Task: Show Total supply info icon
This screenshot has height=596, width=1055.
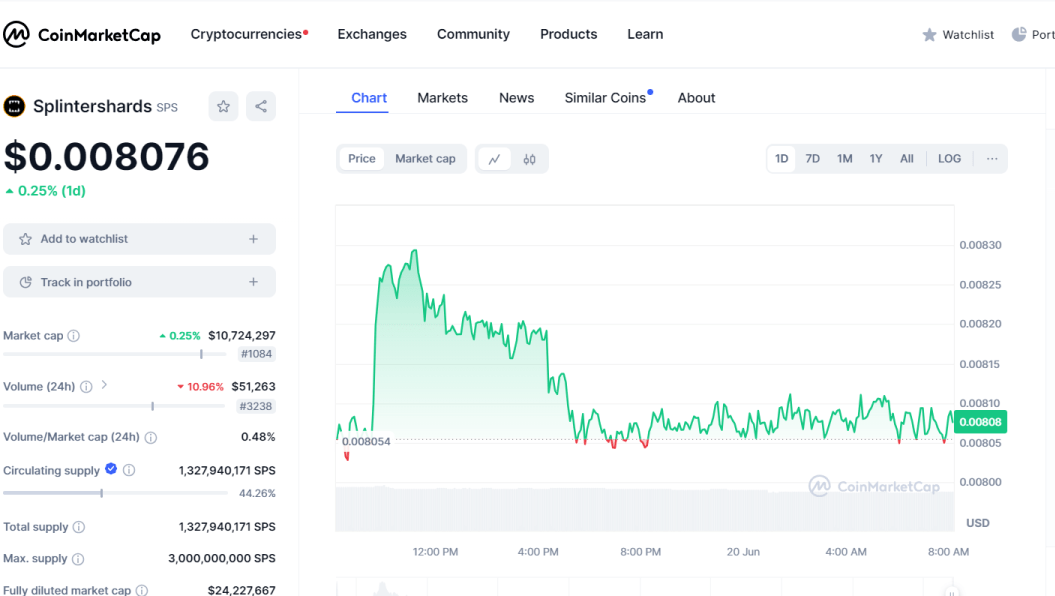Action: click(79, 527)
